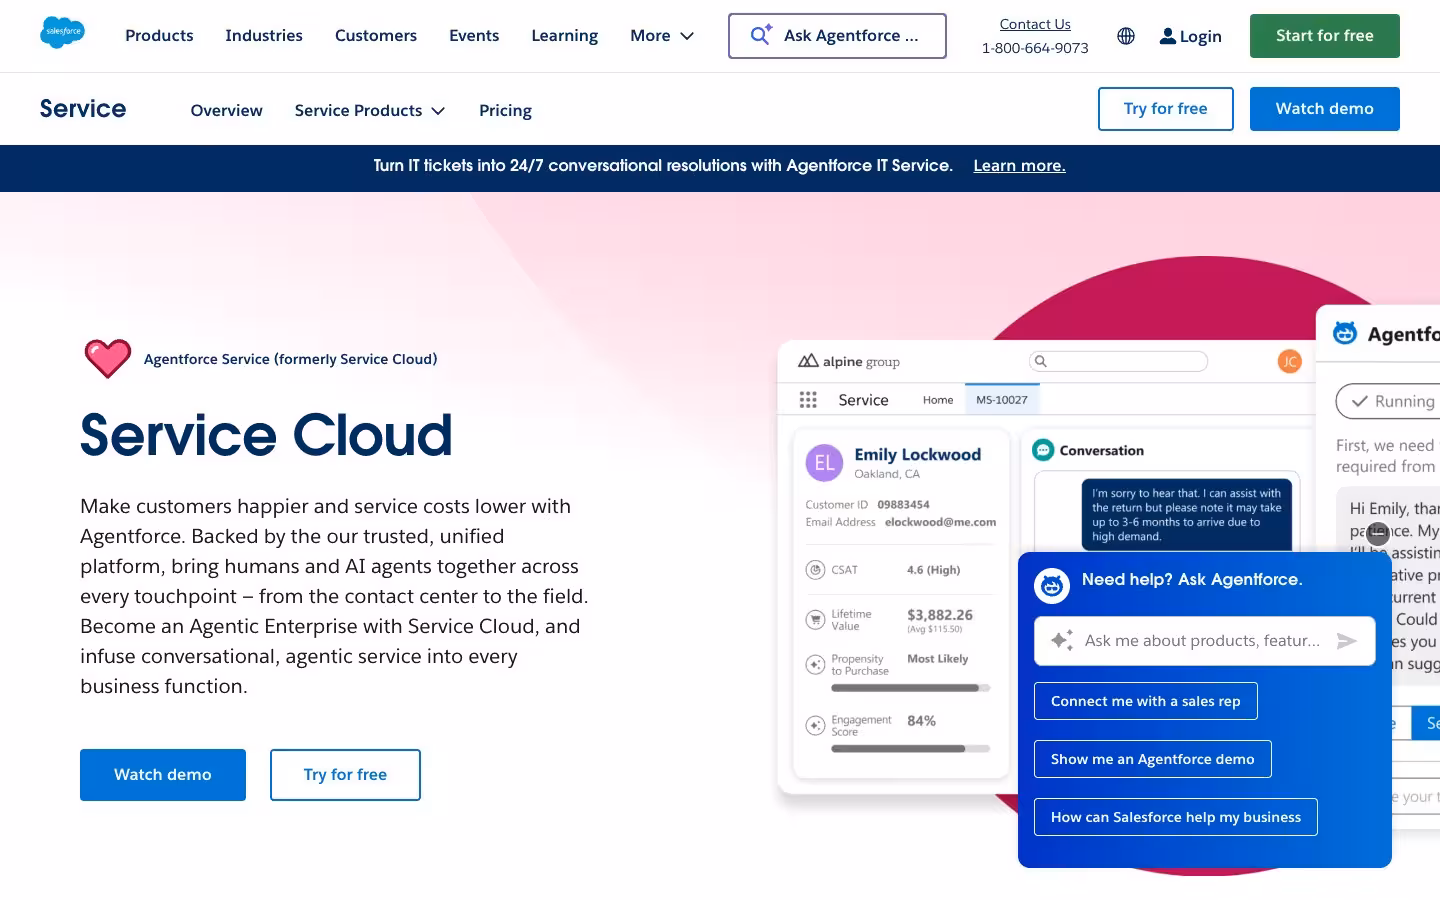This screenshot has height=900, width=1440.
Task: Expand the More menu in top navigation
Action: tap(662, 36)
